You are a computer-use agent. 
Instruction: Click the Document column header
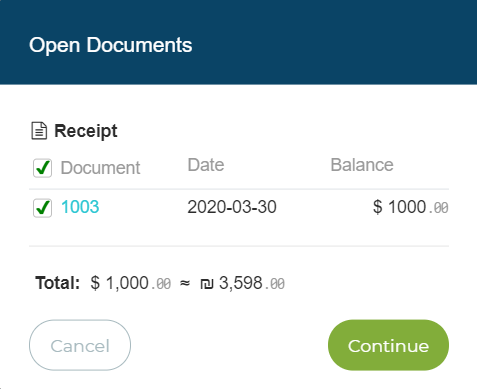(100, 168)
